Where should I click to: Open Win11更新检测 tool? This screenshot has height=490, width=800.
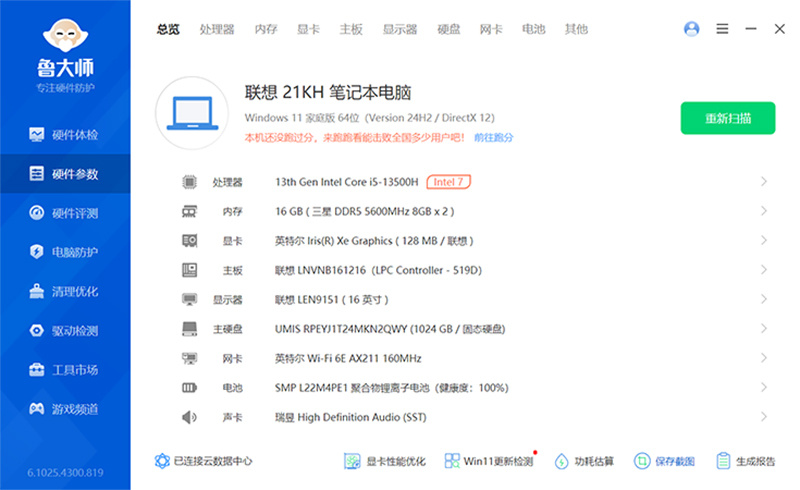click(x=489, y=461)
